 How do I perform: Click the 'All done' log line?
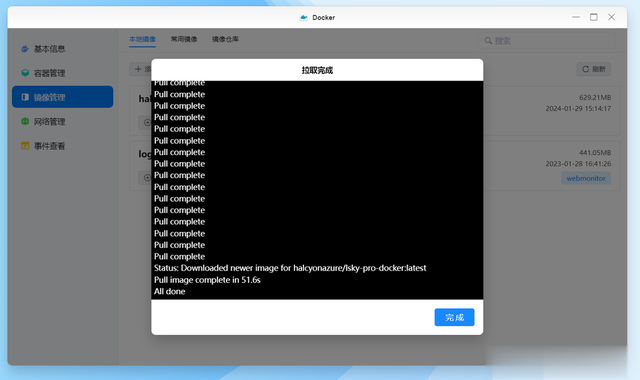click(169, 291)
